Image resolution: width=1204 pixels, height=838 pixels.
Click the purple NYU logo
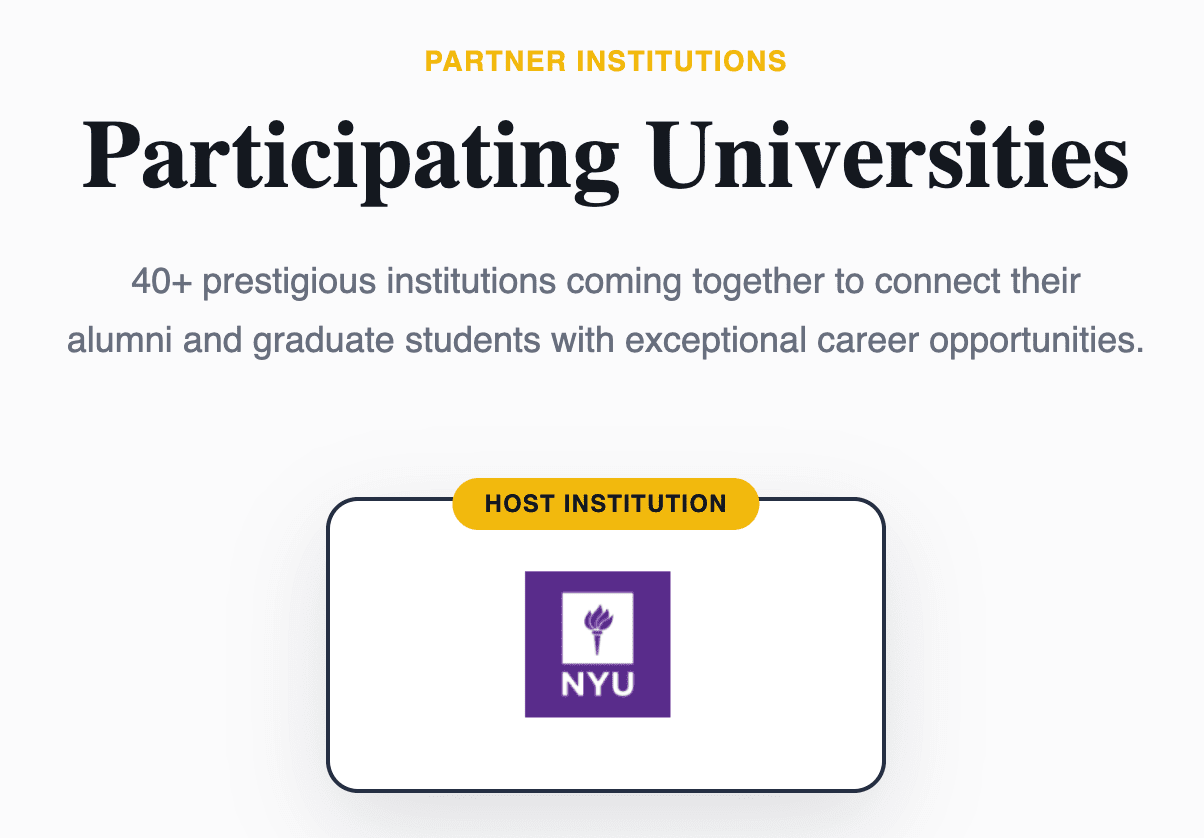click(597, 644)
